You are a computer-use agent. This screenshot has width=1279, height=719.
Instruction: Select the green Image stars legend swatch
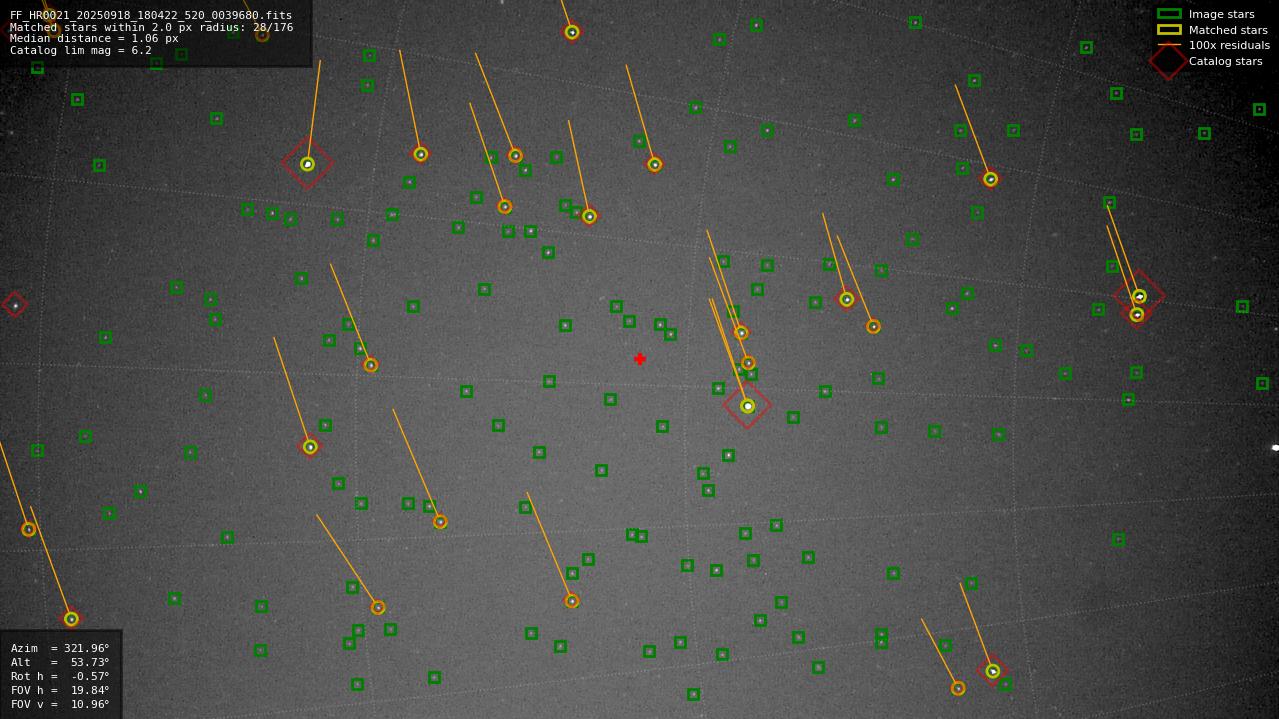coord(1169,14)
